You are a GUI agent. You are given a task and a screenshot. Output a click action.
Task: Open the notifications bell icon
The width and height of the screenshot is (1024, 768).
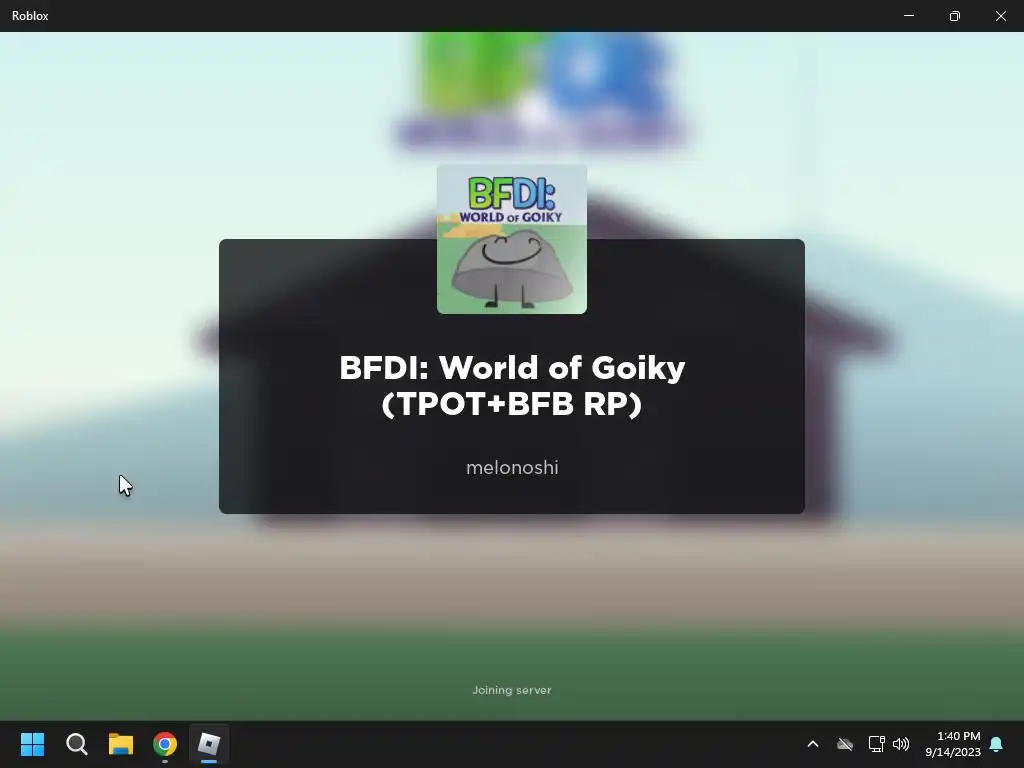997,744
